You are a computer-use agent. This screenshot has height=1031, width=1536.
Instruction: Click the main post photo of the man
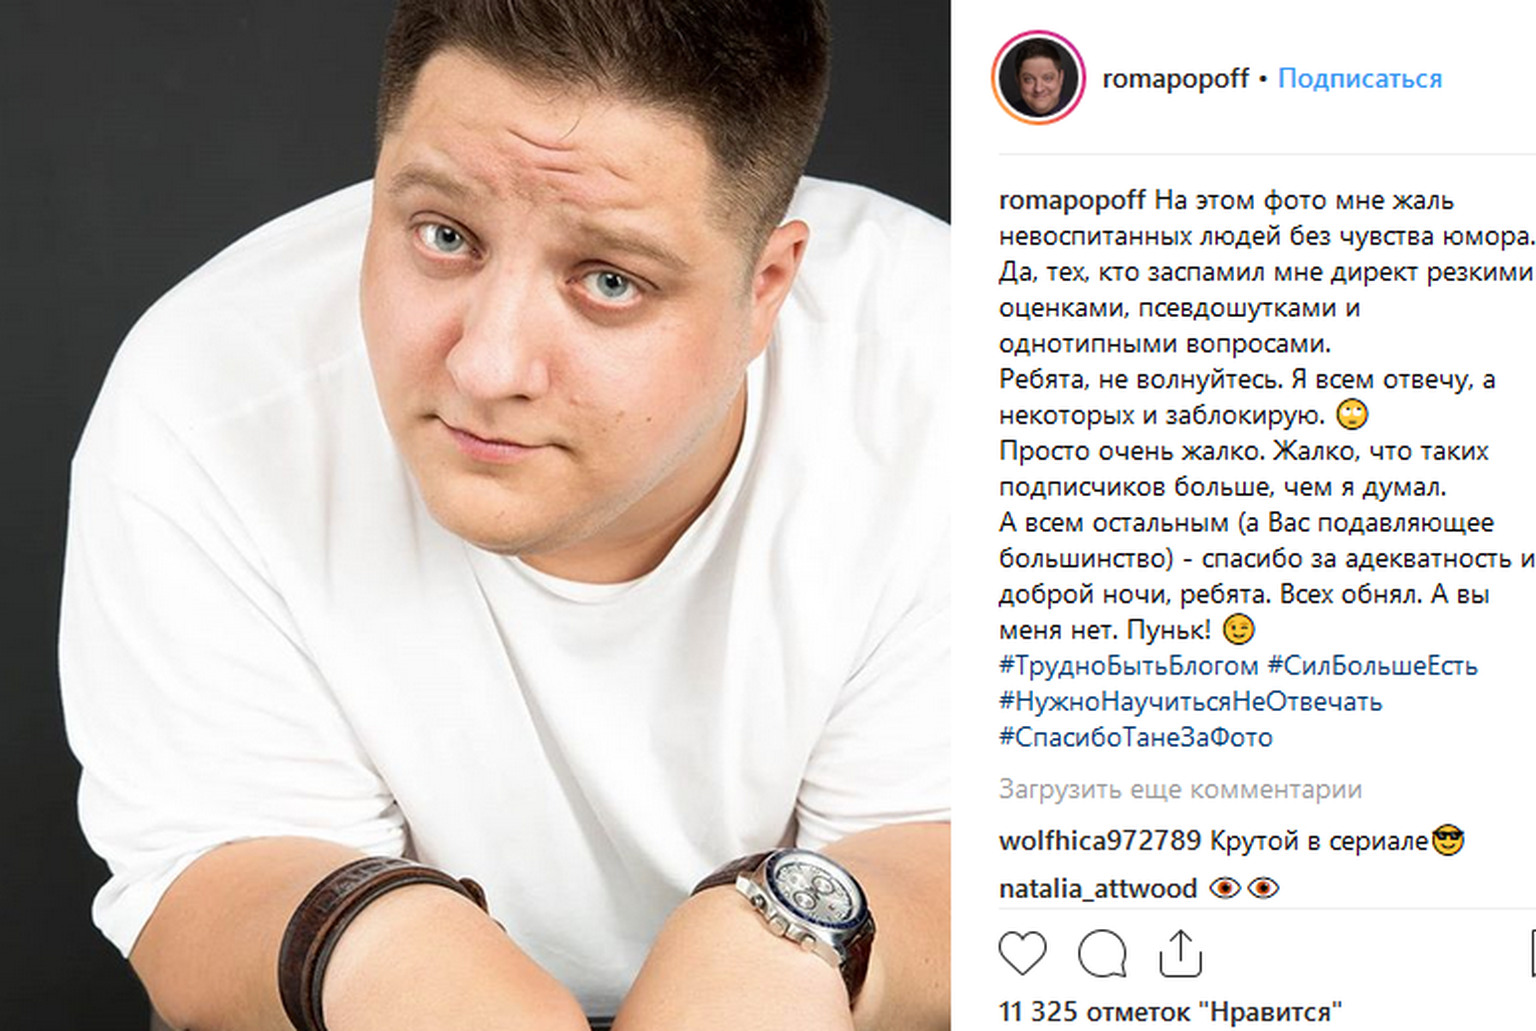[x=475, y=515]
